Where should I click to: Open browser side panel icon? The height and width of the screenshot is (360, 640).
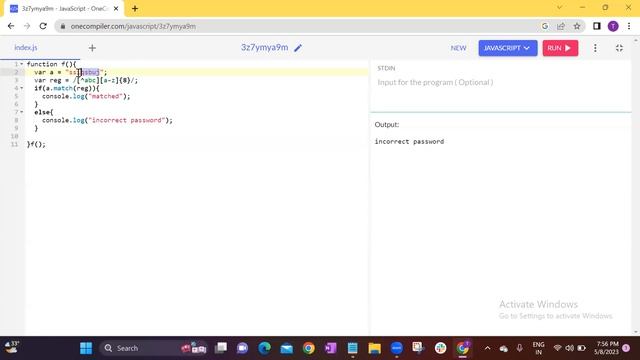pyautogui.click(x=597, y=26)
